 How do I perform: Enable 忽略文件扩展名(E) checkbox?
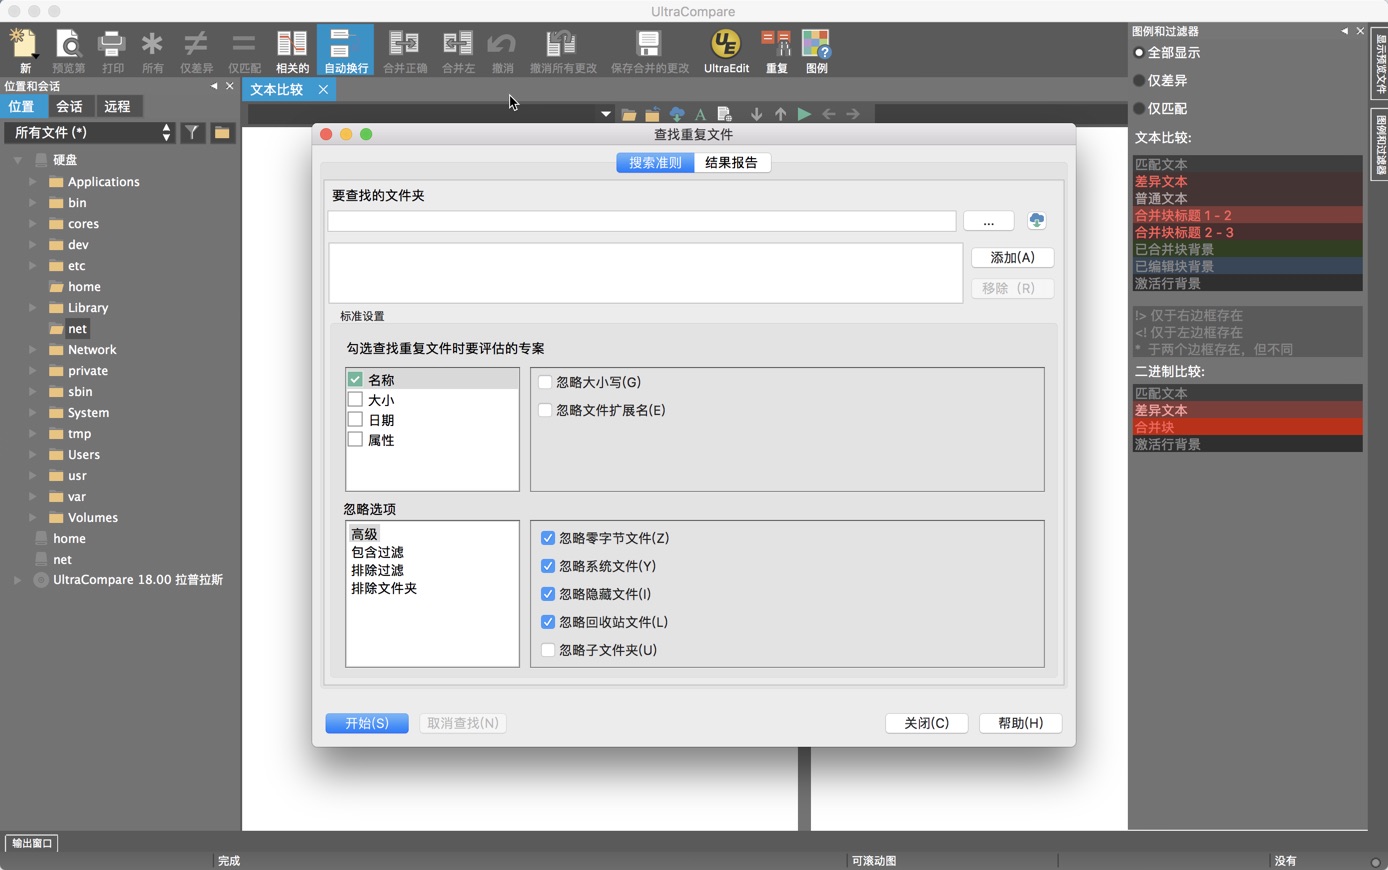545,410
